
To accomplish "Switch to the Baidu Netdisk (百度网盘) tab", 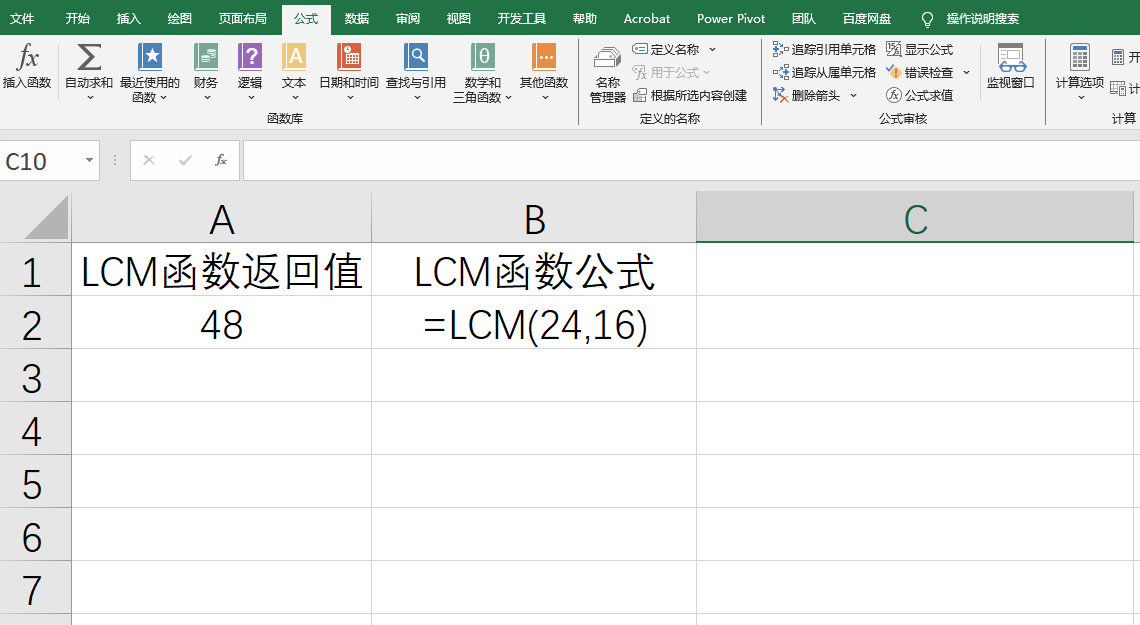I will point(867,18).
